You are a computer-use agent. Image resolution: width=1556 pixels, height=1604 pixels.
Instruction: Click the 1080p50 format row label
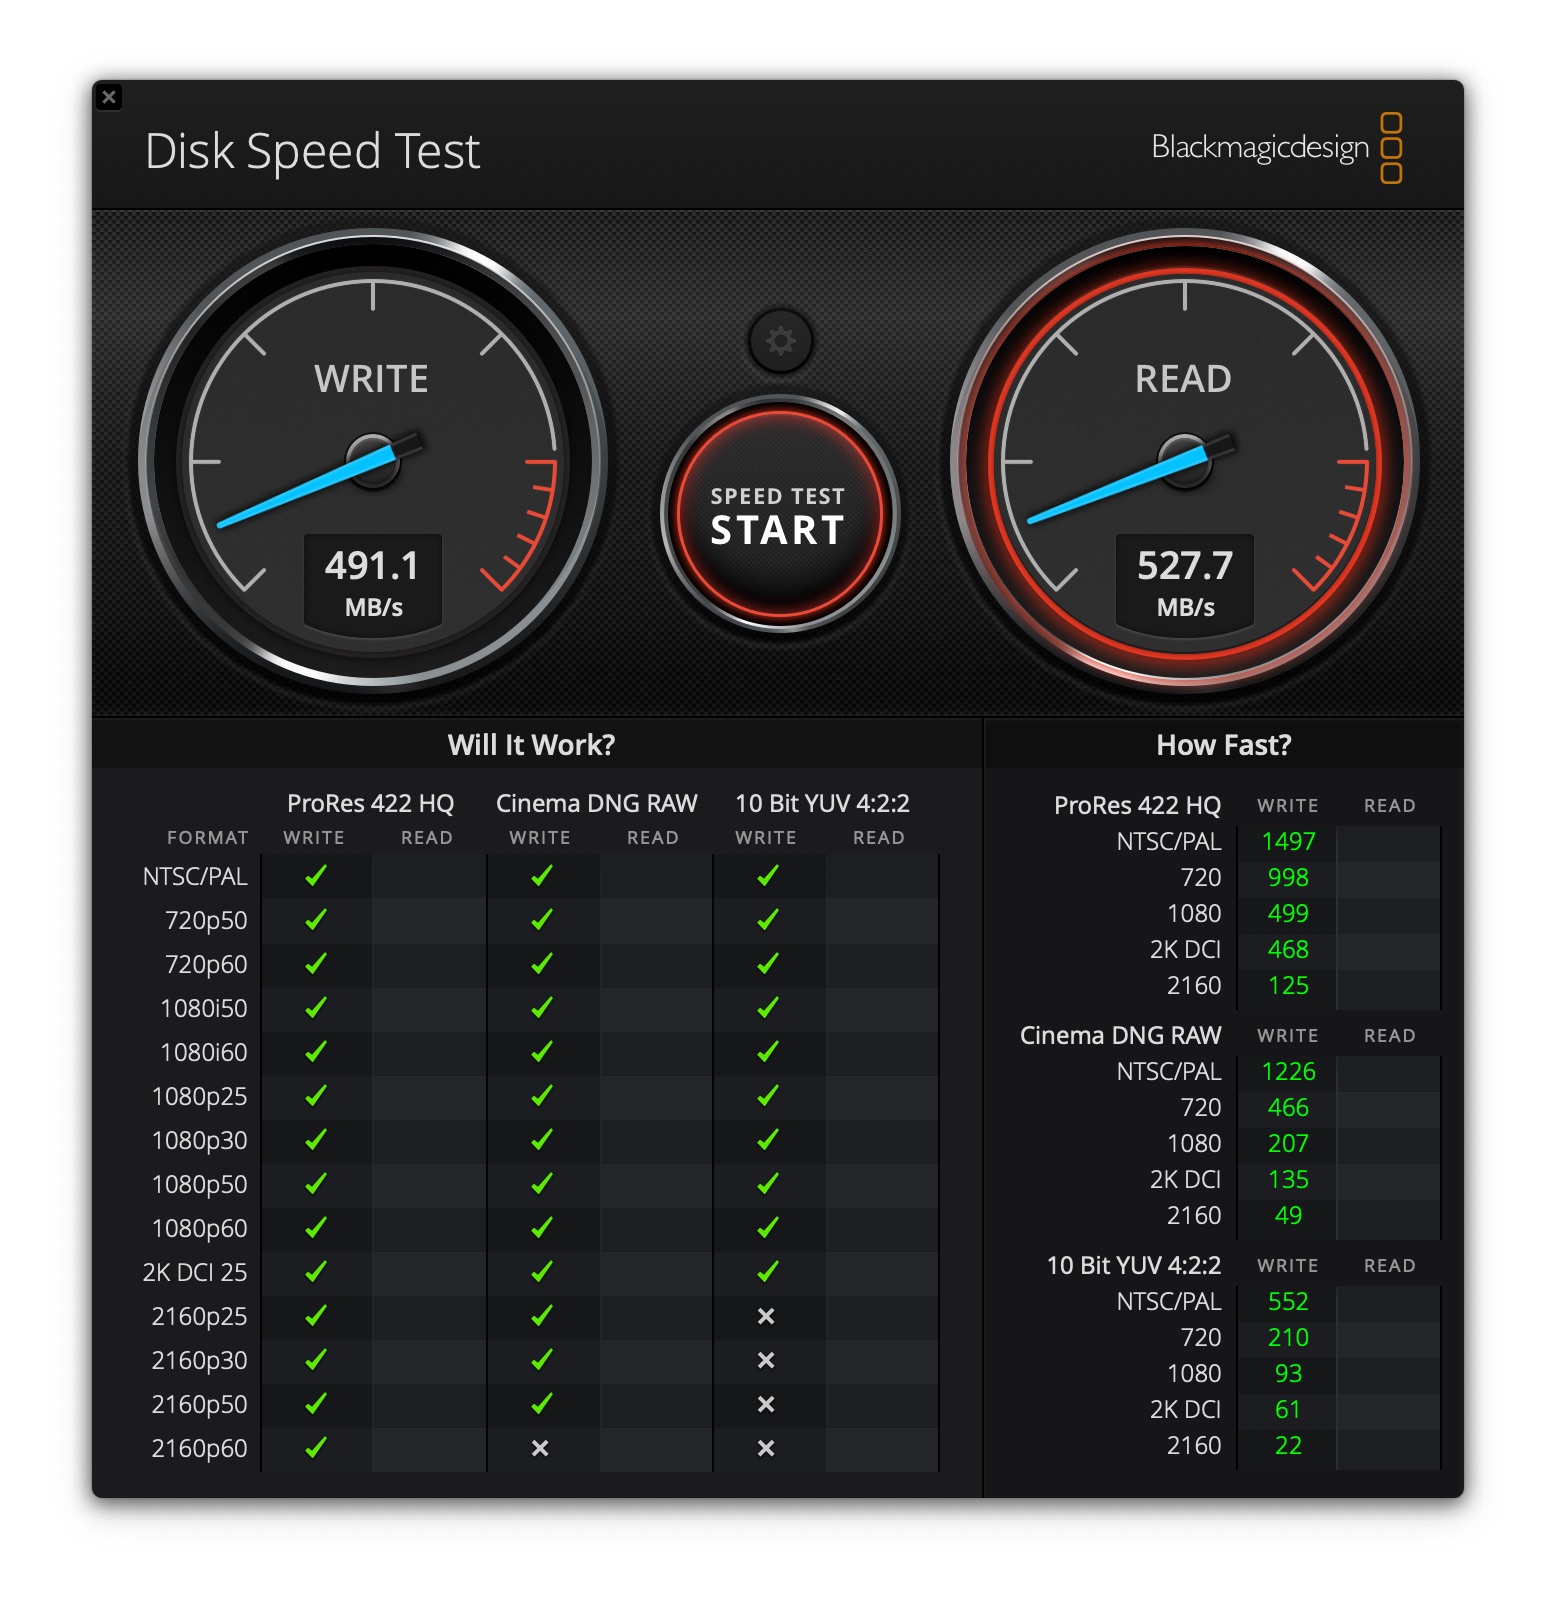click(x=199, y=1185)
